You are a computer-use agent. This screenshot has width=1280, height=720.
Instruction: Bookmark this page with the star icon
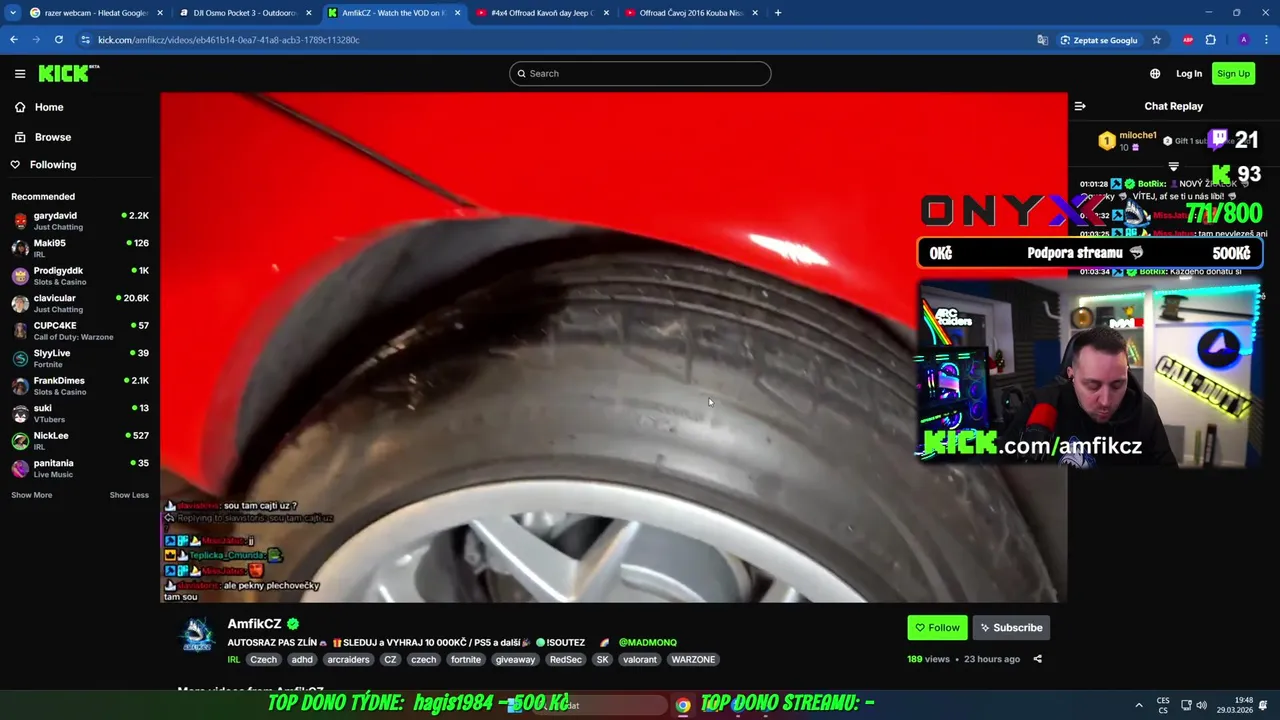pyautogui.click(x=1156, y=40)
